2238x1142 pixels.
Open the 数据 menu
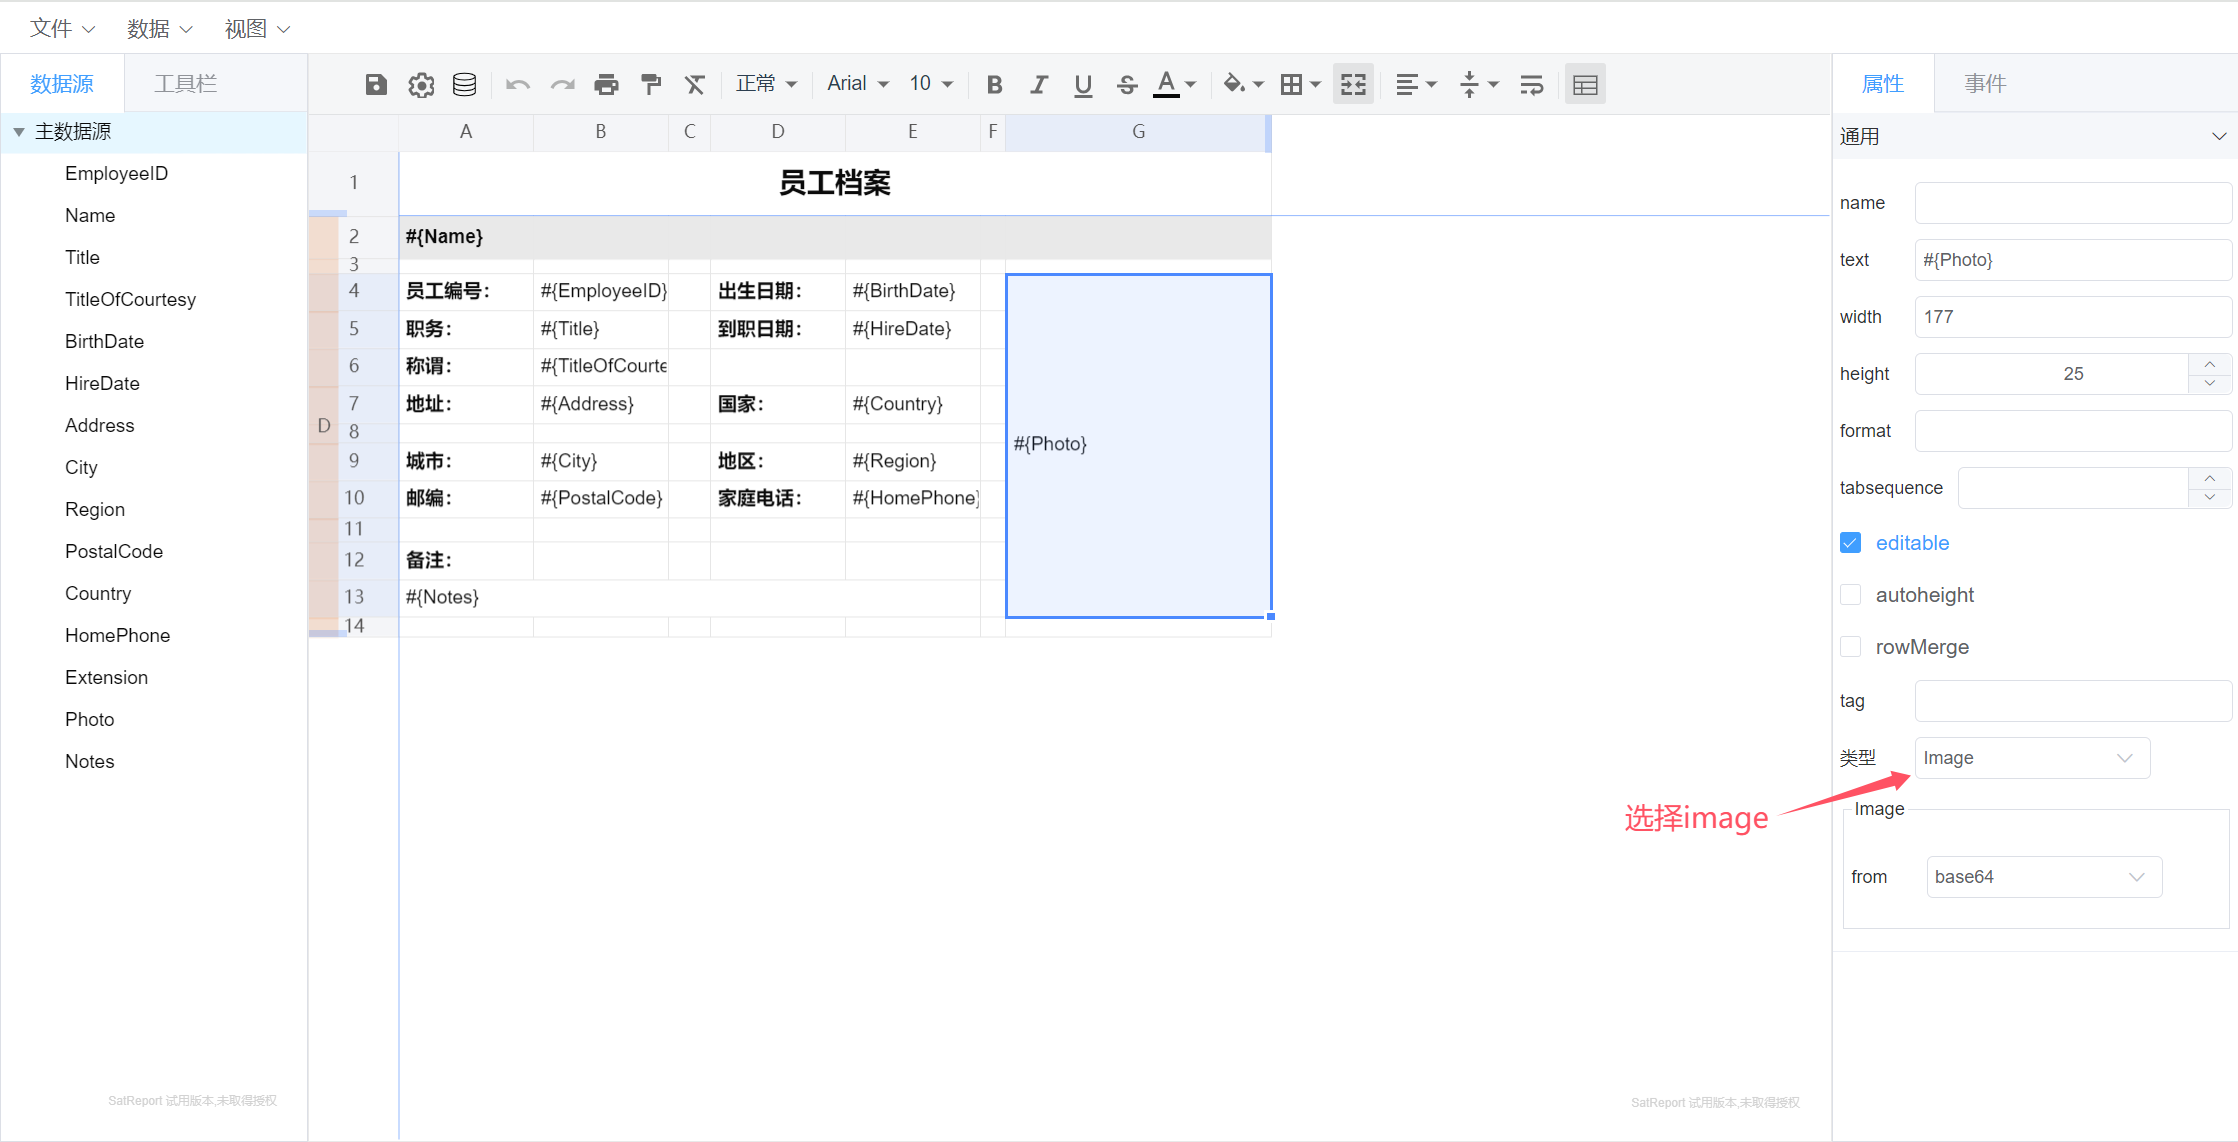[x=159, y=29]
